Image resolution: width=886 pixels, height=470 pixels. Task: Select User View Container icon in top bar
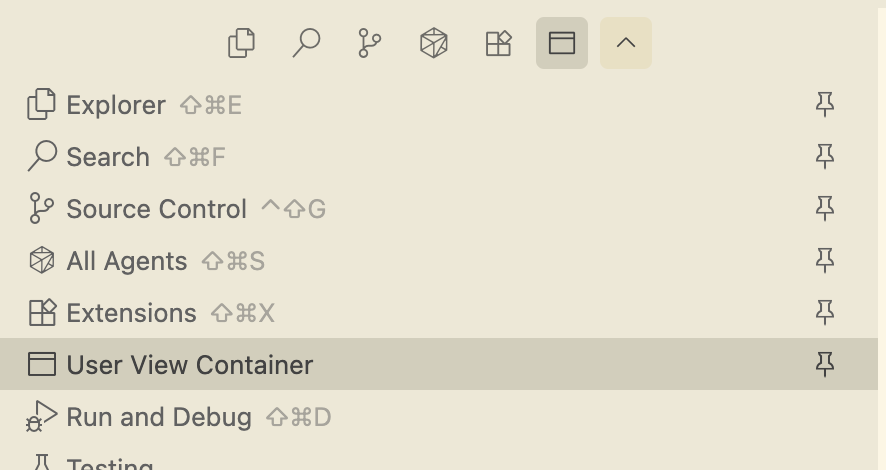(562, 43)
